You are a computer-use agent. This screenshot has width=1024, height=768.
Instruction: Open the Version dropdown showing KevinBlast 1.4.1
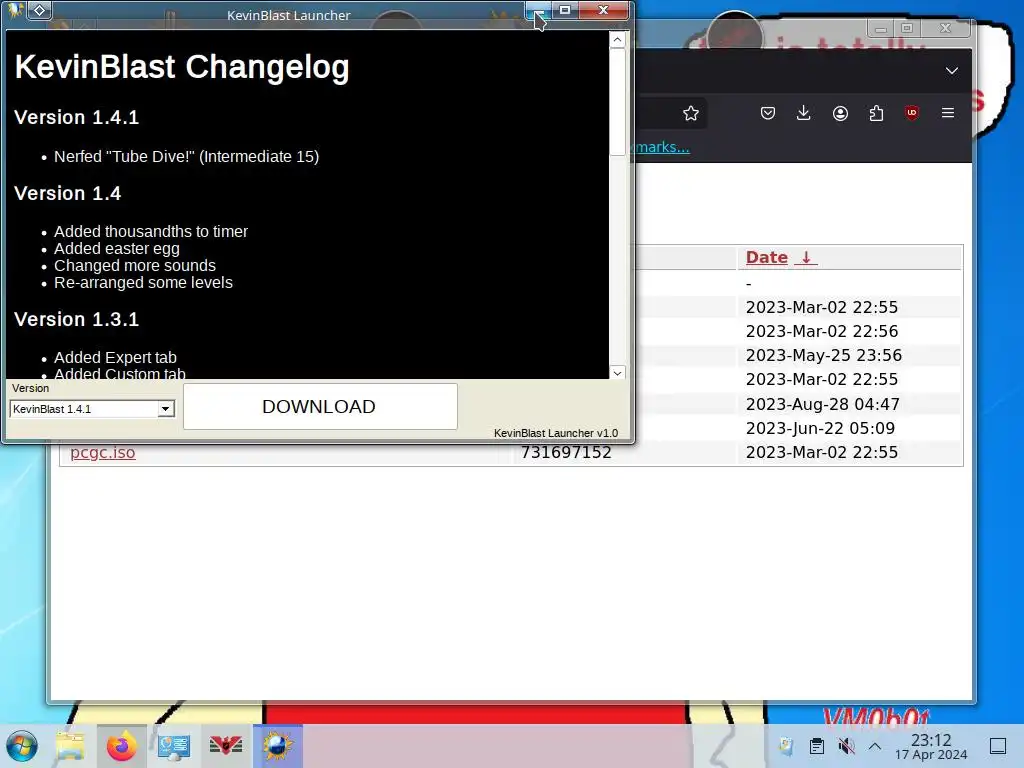[x=92, y=409]
